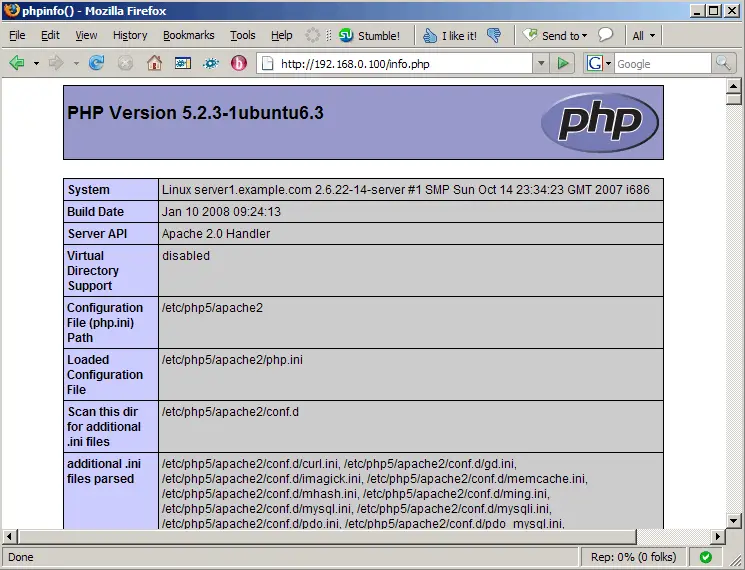Expand the address bar URL dropdown
The height and width of the screenshot is (570, 745).
[x=541, y=63]
